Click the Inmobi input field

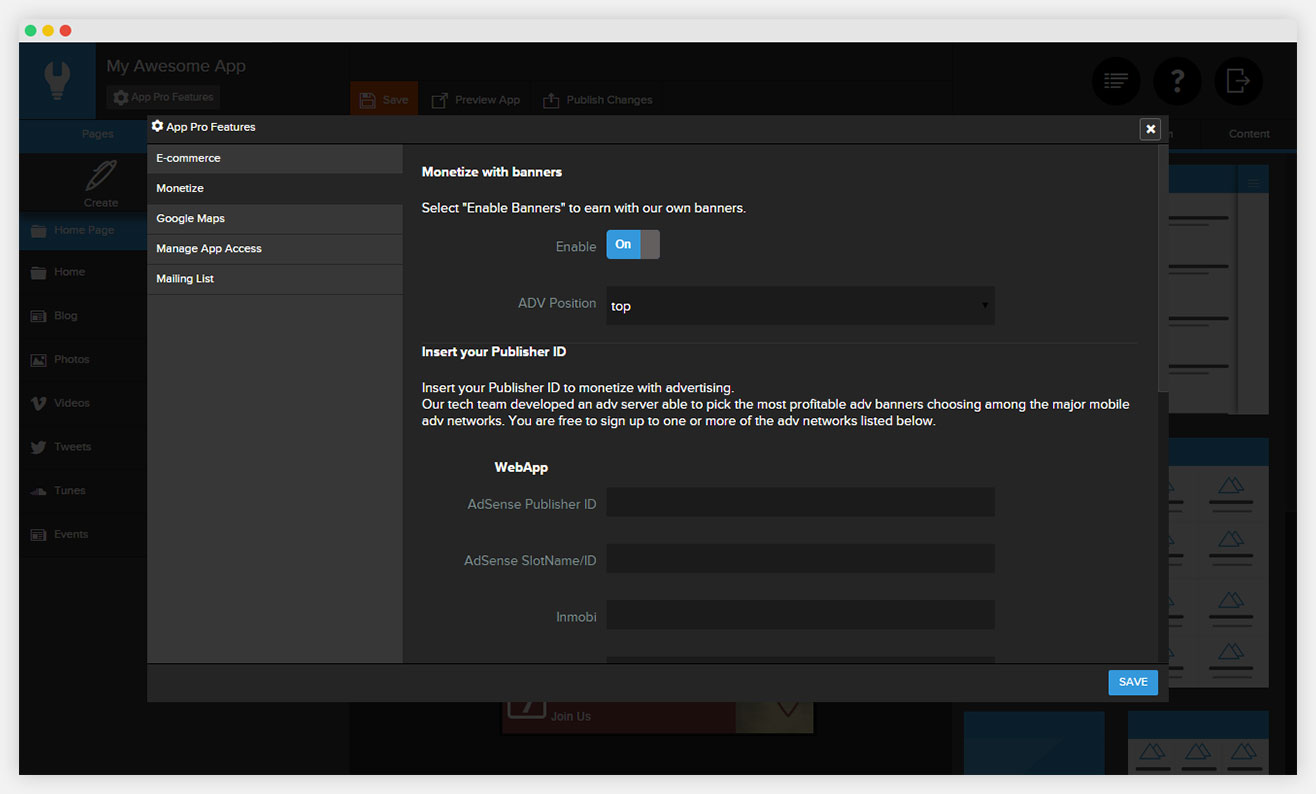pyautogui.click(x=800, y=615)
